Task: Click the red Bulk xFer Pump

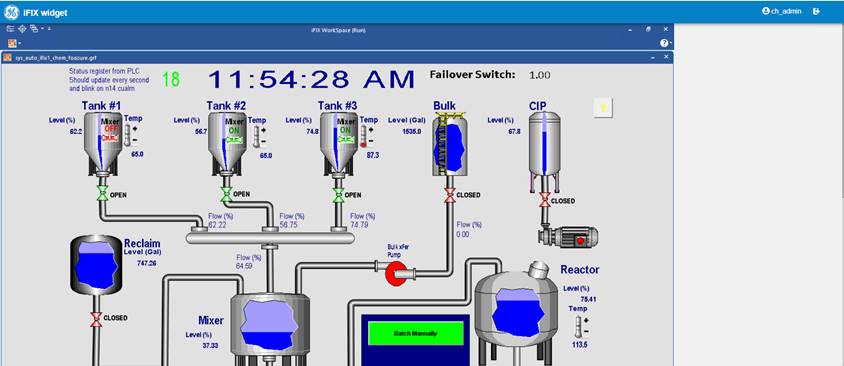Action: pos(397,273)
